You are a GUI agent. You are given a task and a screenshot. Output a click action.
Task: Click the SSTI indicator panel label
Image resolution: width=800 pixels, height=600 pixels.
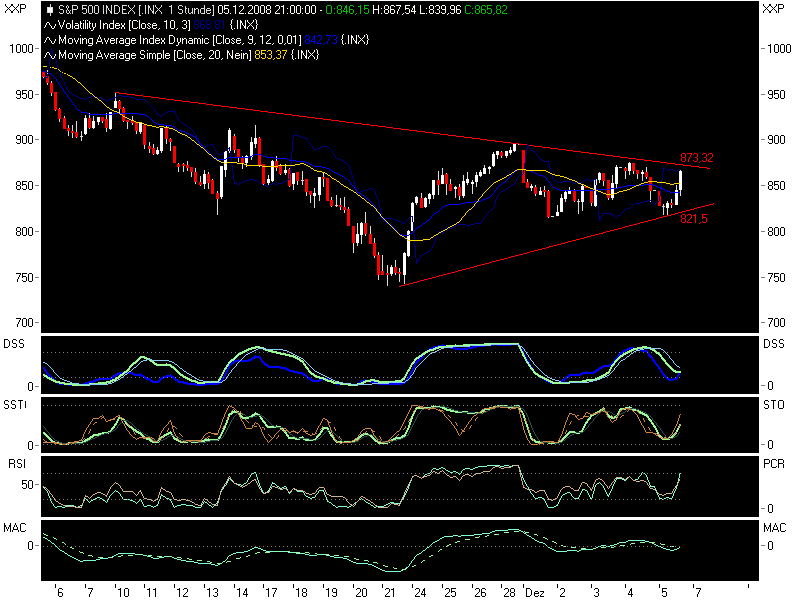(15, 405)
